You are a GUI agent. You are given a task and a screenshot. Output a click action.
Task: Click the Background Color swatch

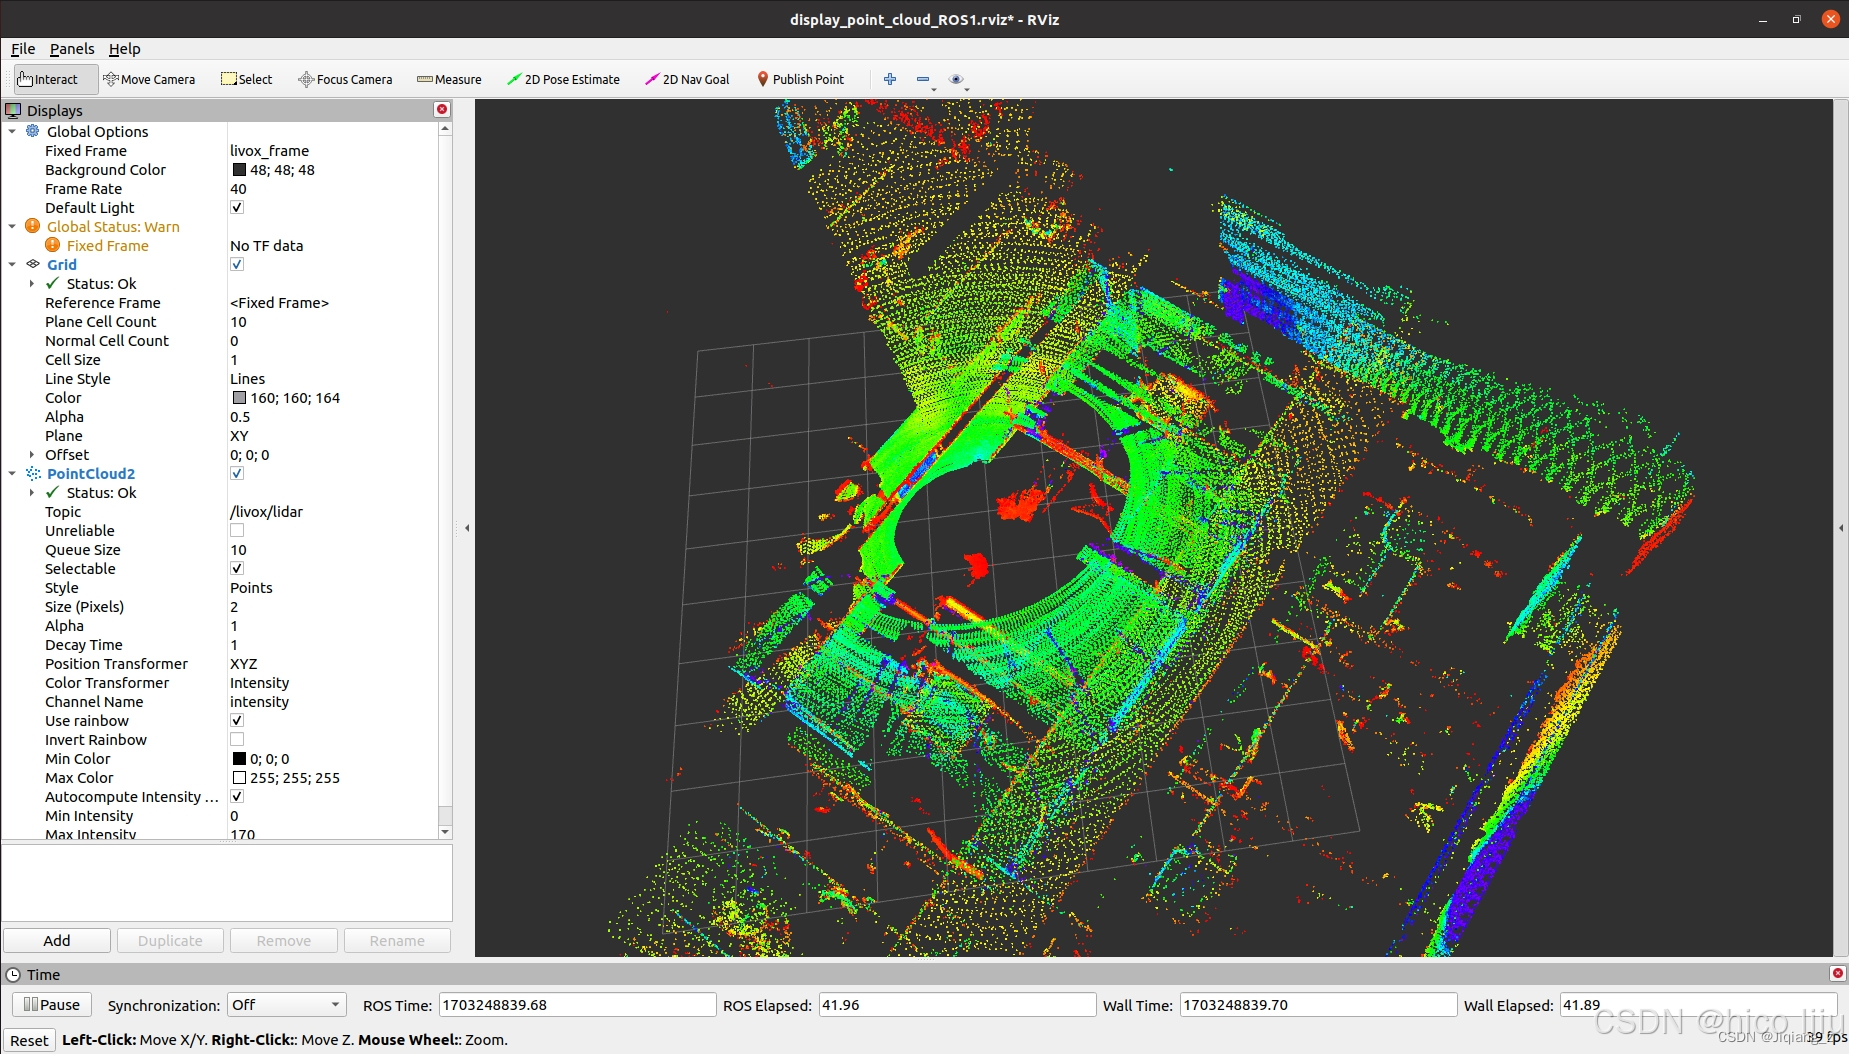click(239, 170)
